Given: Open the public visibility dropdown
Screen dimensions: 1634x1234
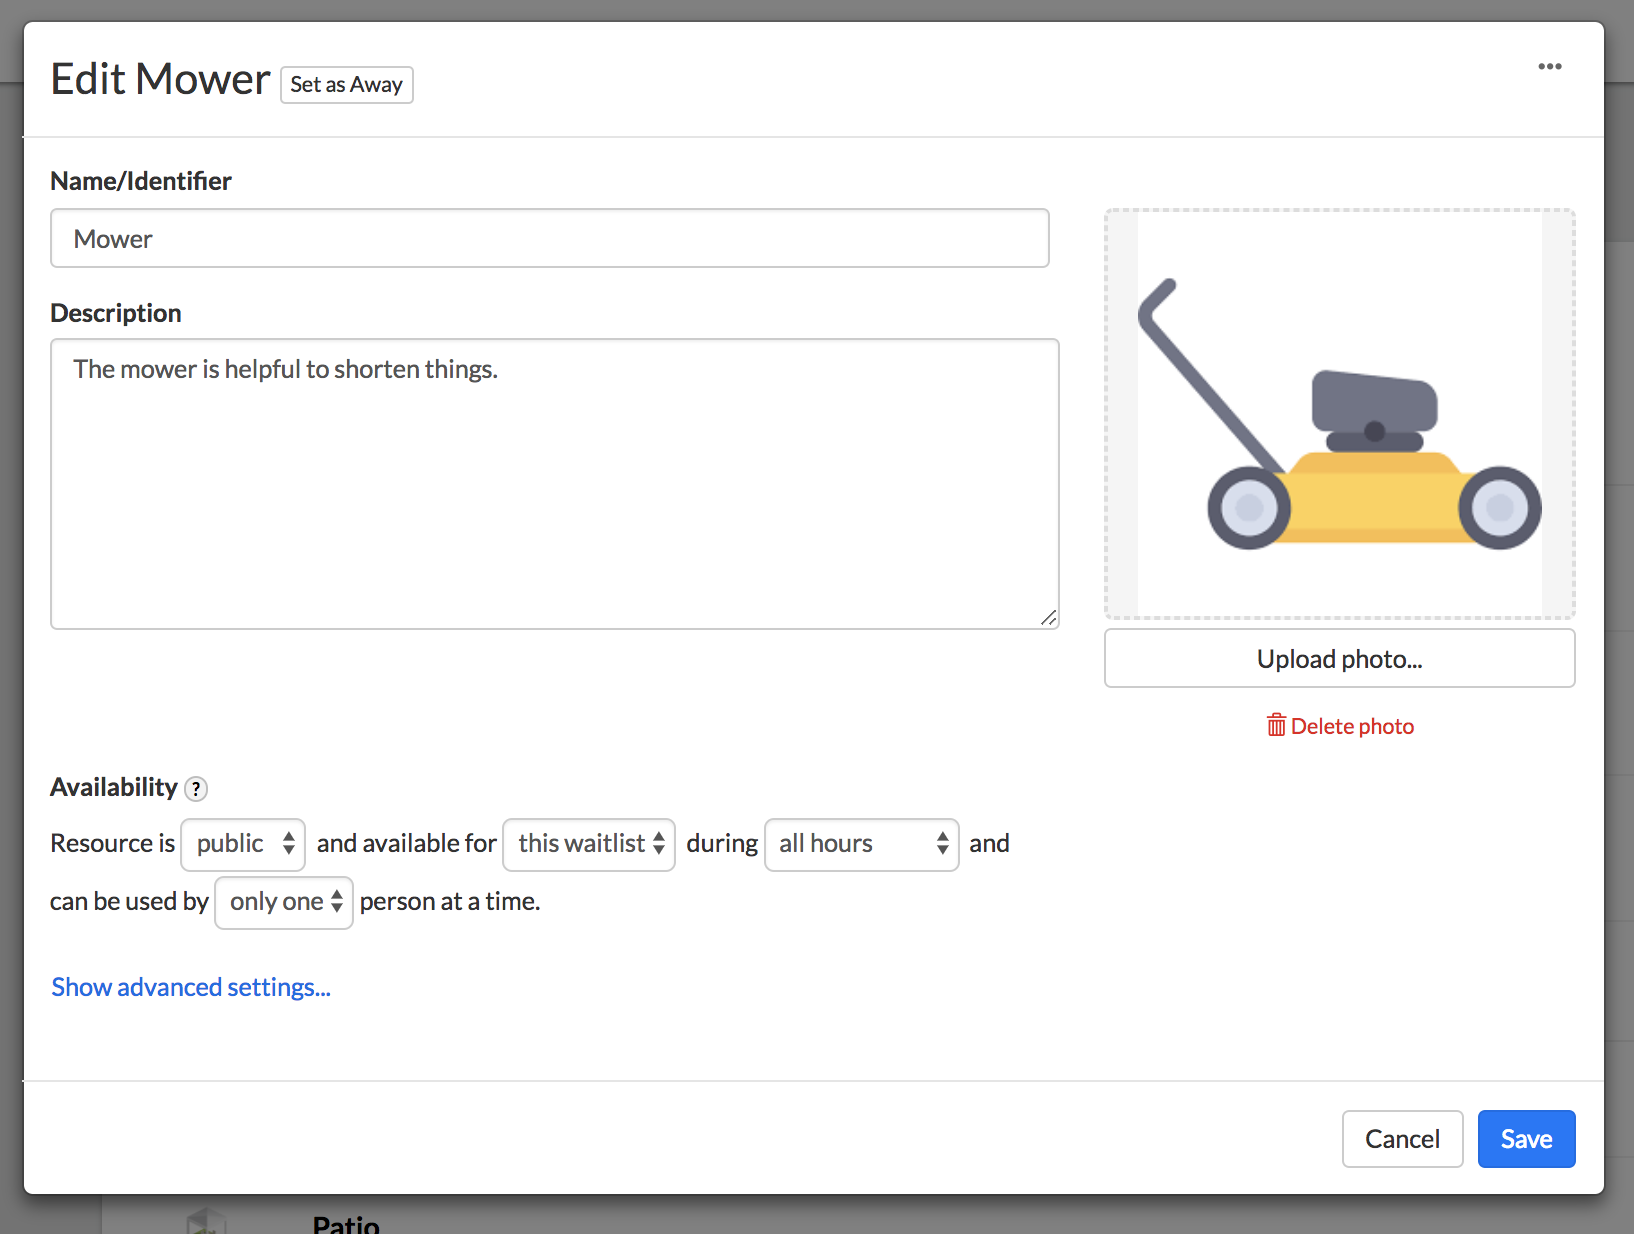Looking at the screenshot, I should 243,844.
